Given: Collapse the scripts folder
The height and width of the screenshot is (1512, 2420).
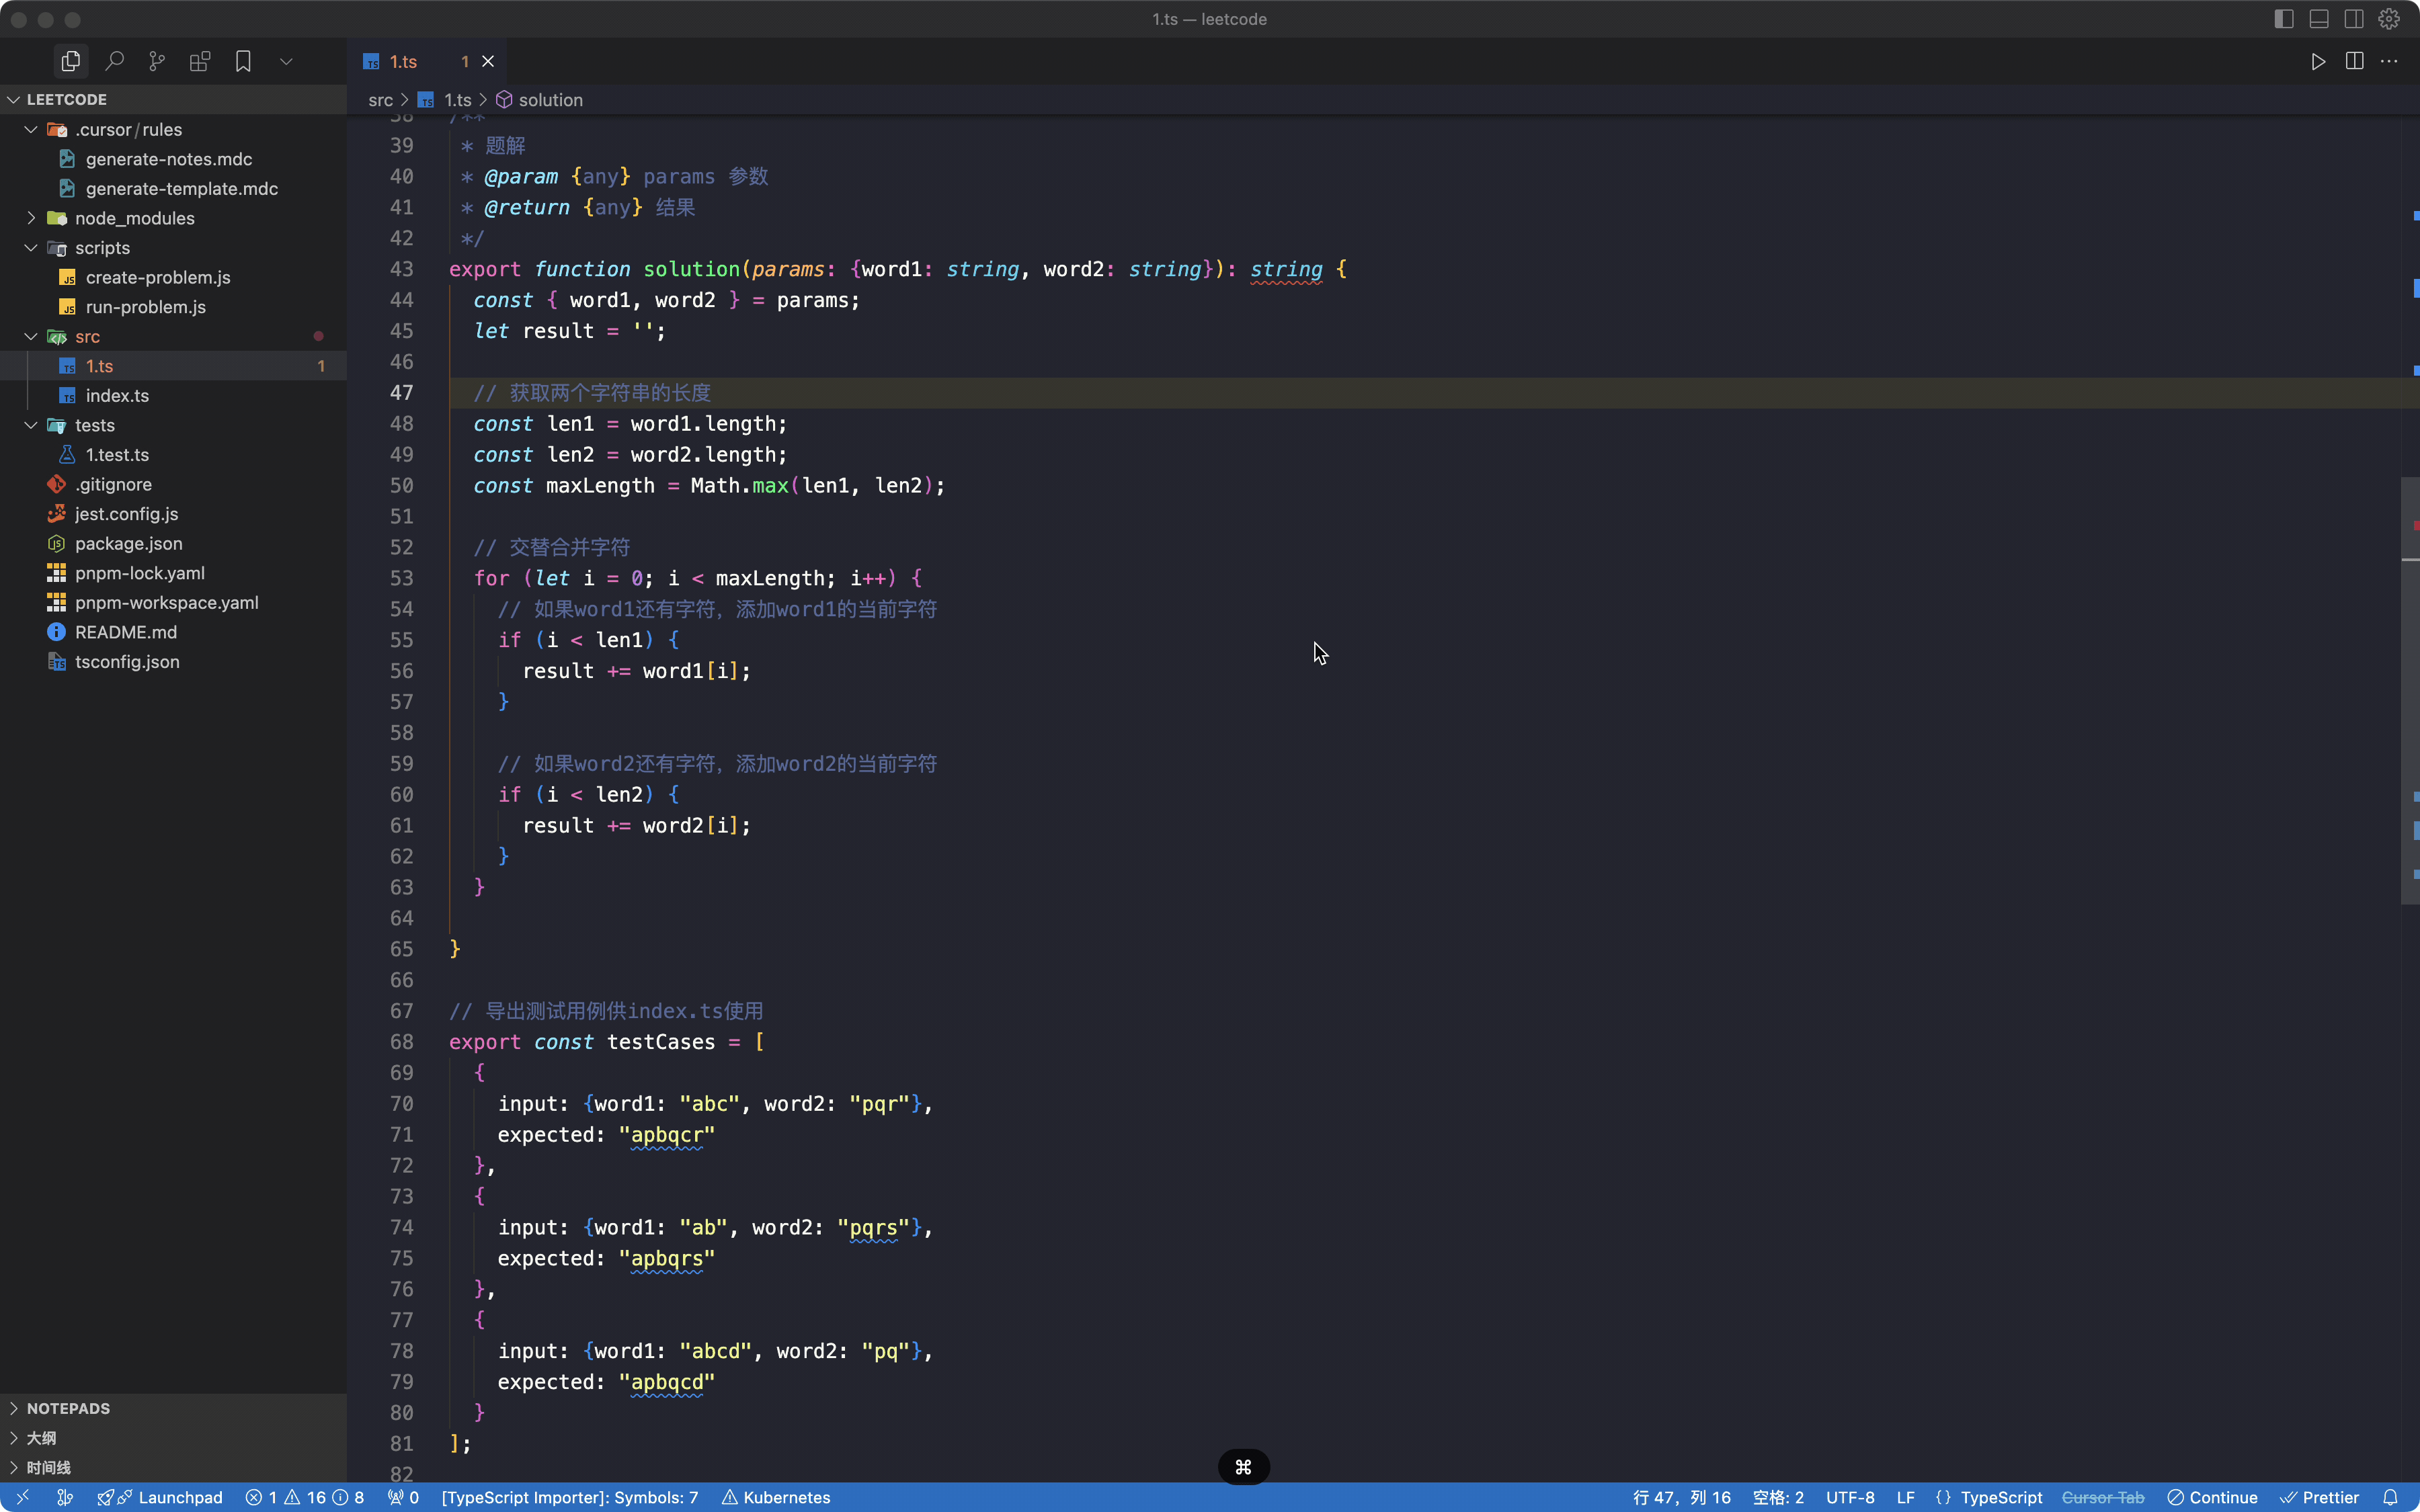Looking at the screenshot, I should [x=102, y=248].
